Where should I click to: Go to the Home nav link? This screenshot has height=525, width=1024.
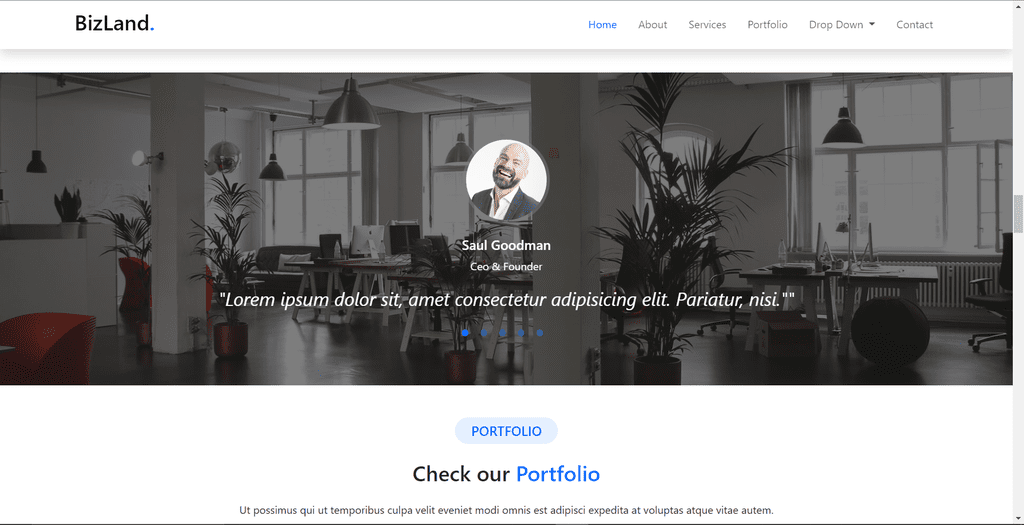coord(602,25)
